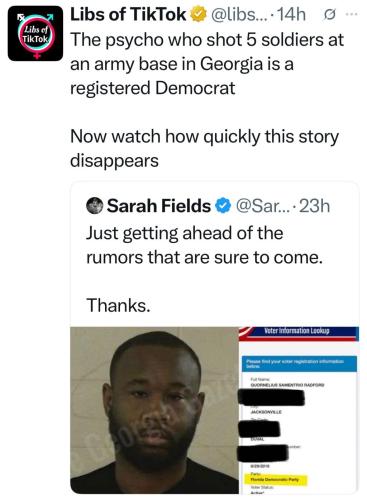The height and width of the screenshot is (500, 367).
Task: Click the 14h post timestamp
Action: (291, 15)
